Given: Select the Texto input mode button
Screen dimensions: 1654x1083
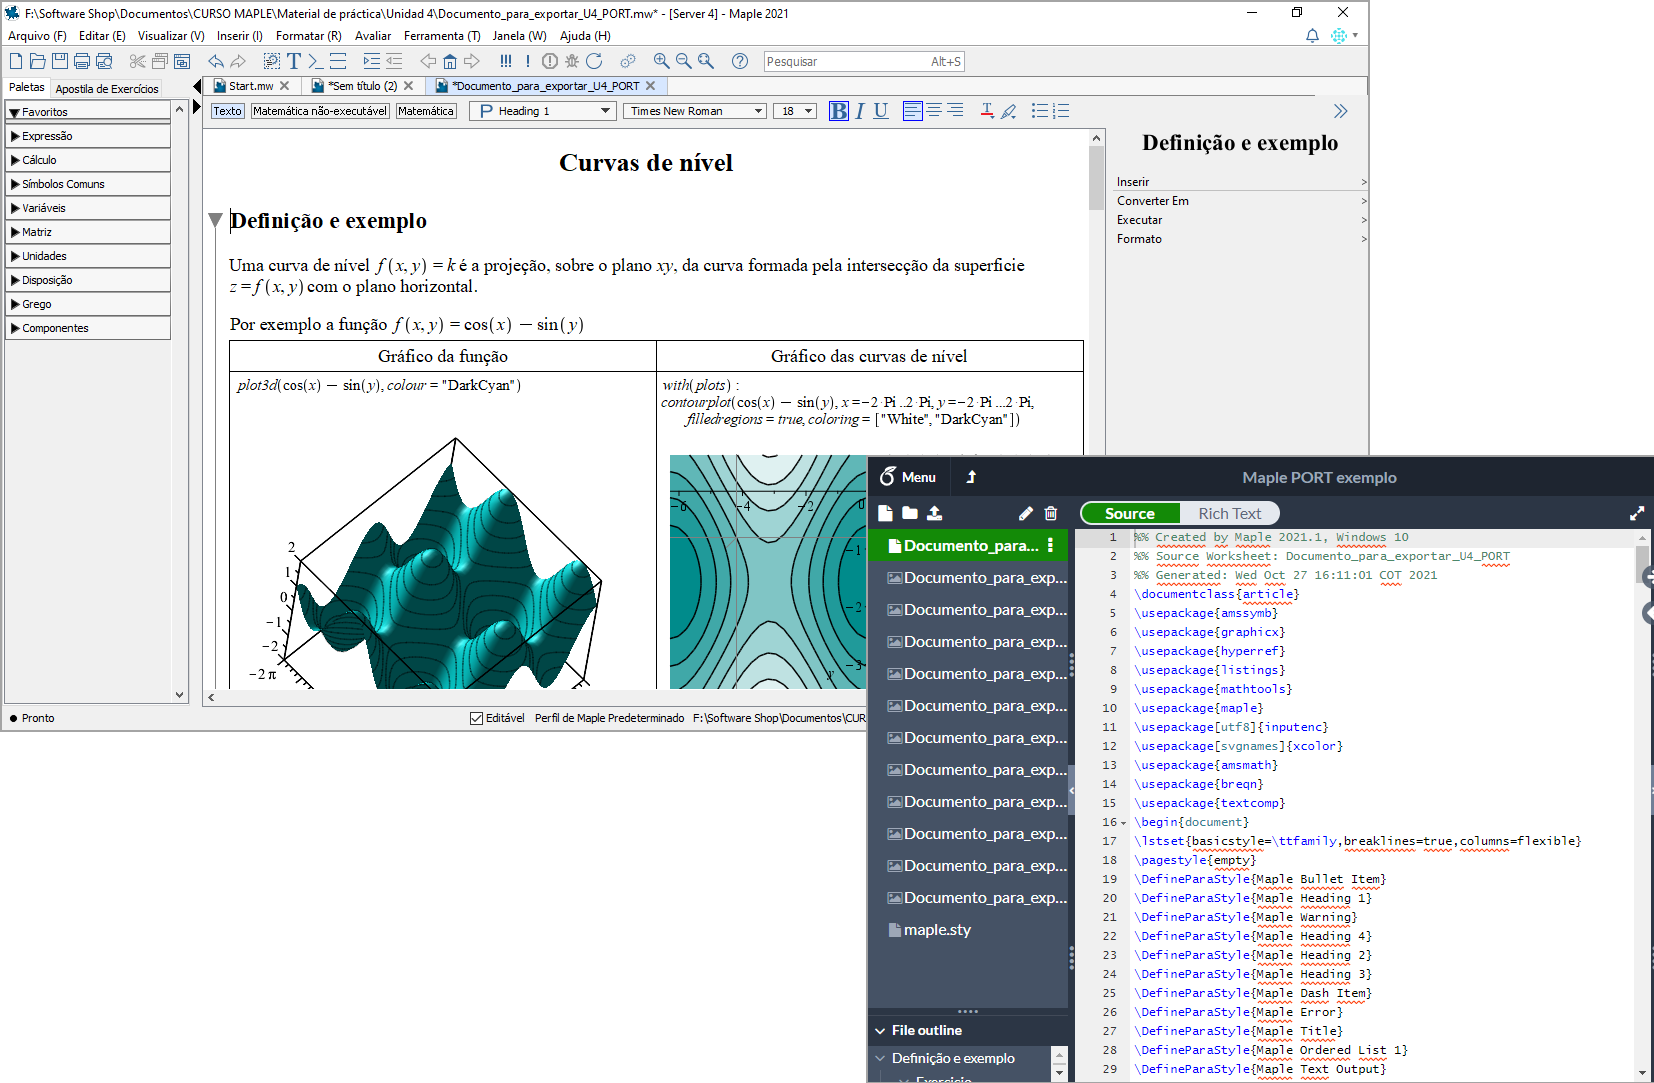Looking at the screenshot, I should tap(228, 111).
